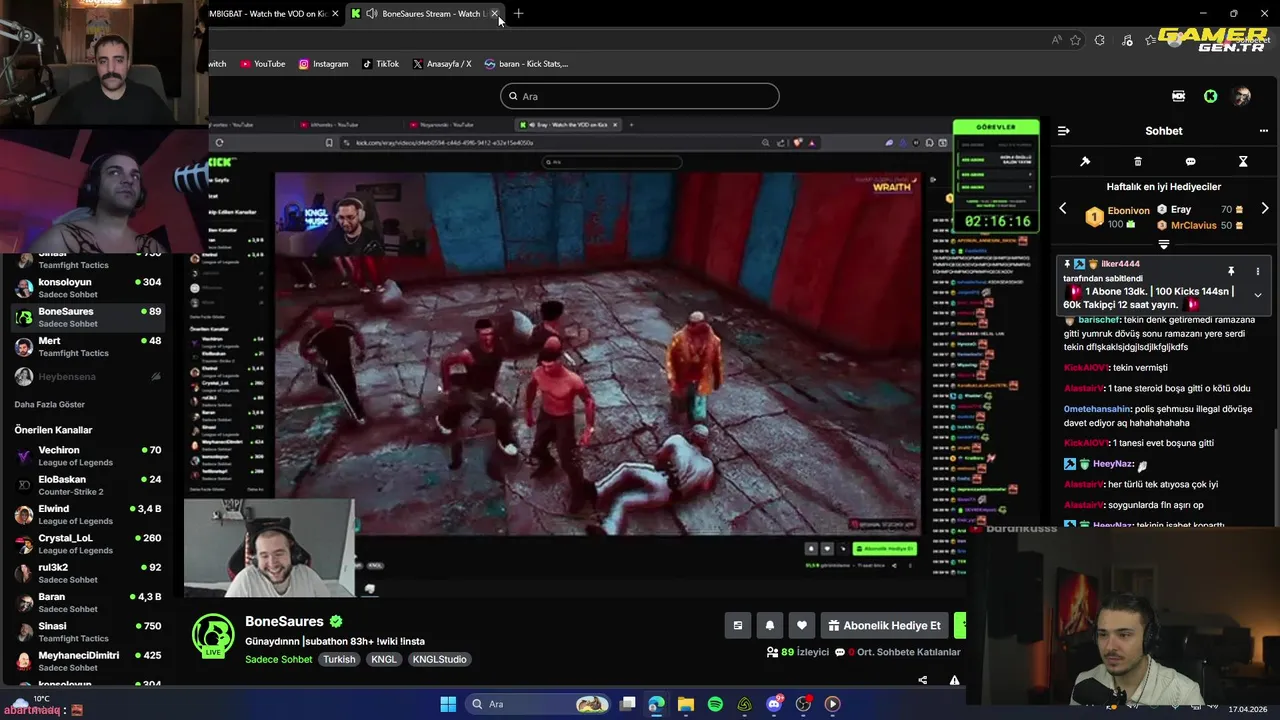This screenshot has width=1280, height=720.
Task: Open MeyhaneciDimitri recommended channel
Action: coord(87,661)
